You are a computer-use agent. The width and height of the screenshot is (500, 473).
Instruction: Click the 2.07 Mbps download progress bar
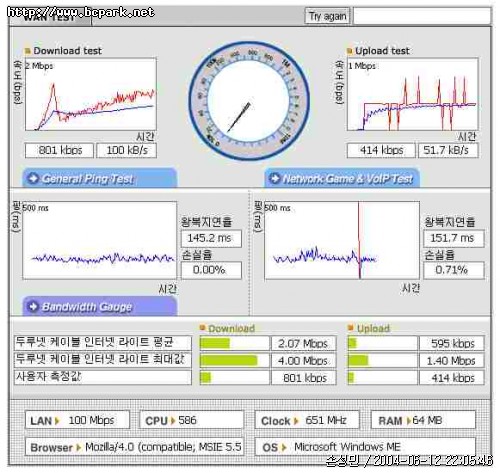coord(234,343)
